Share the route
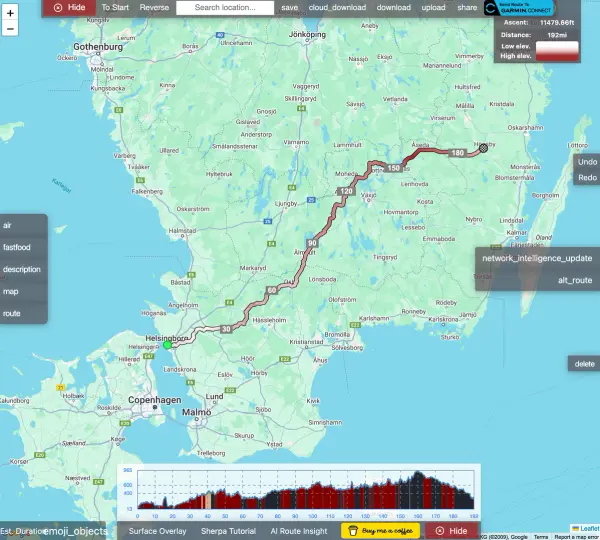 467,7
